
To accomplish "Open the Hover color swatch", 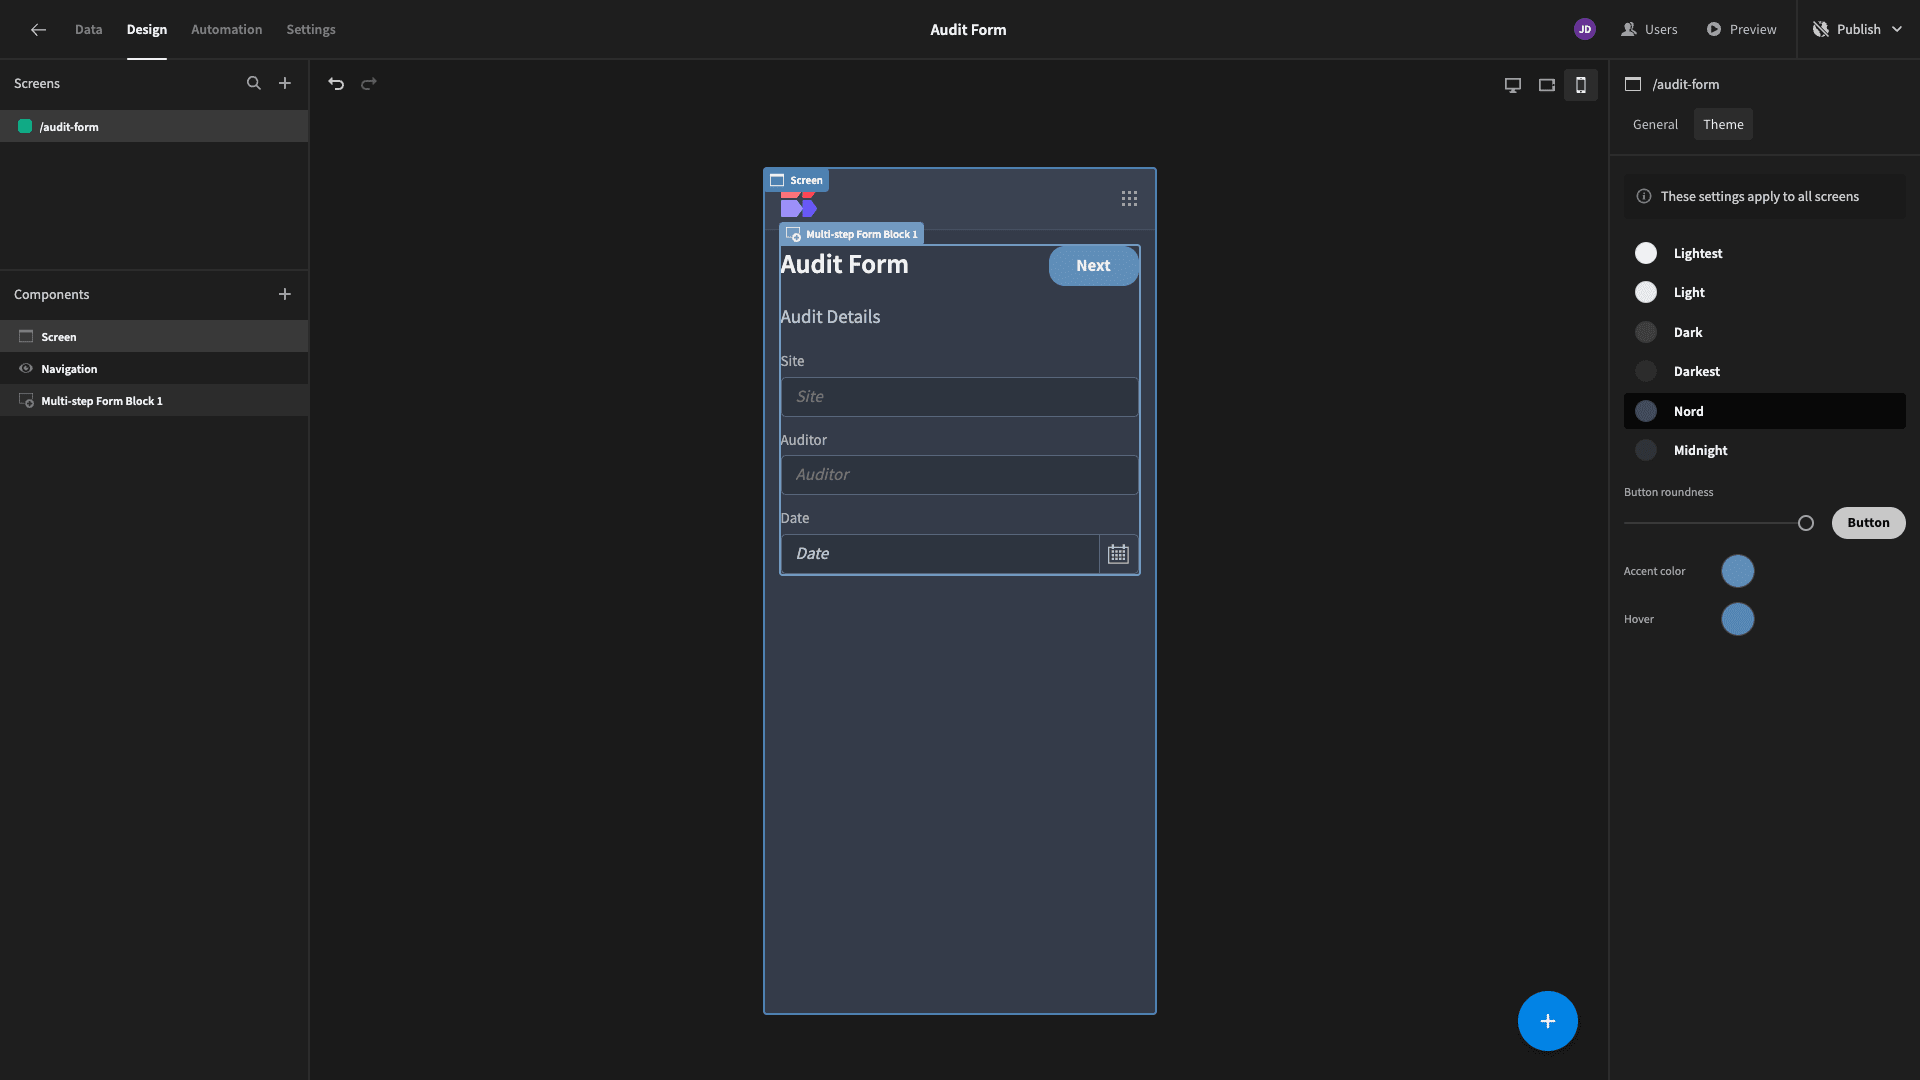I will pyautogui.click(x=1738, y=620).
